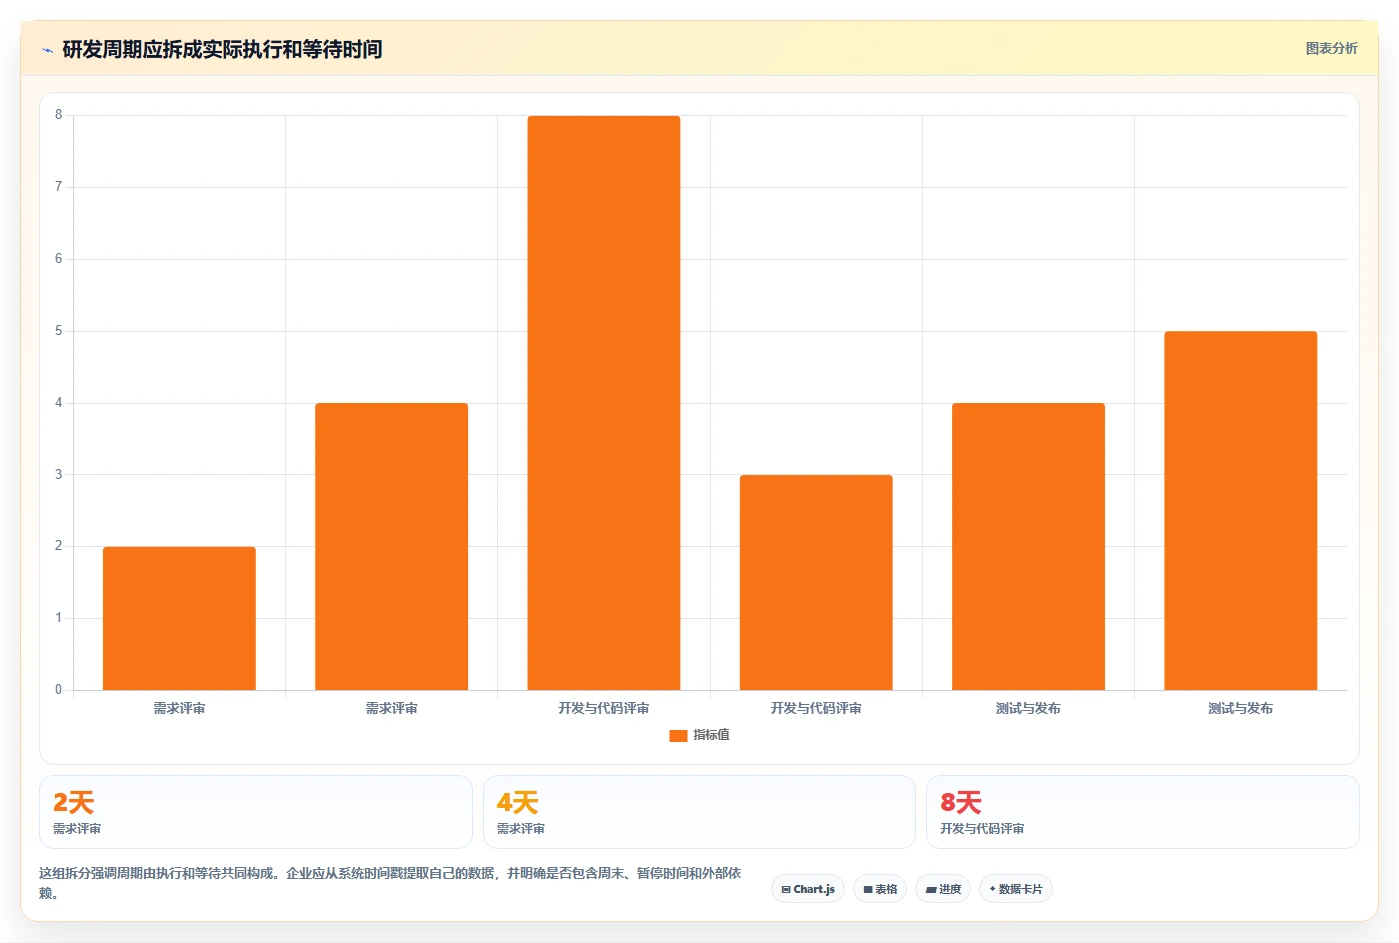This screenshot has height=943, width=1399.
Task: Click the x-axis label under the 3-value bar
Action: coord(816,708)
